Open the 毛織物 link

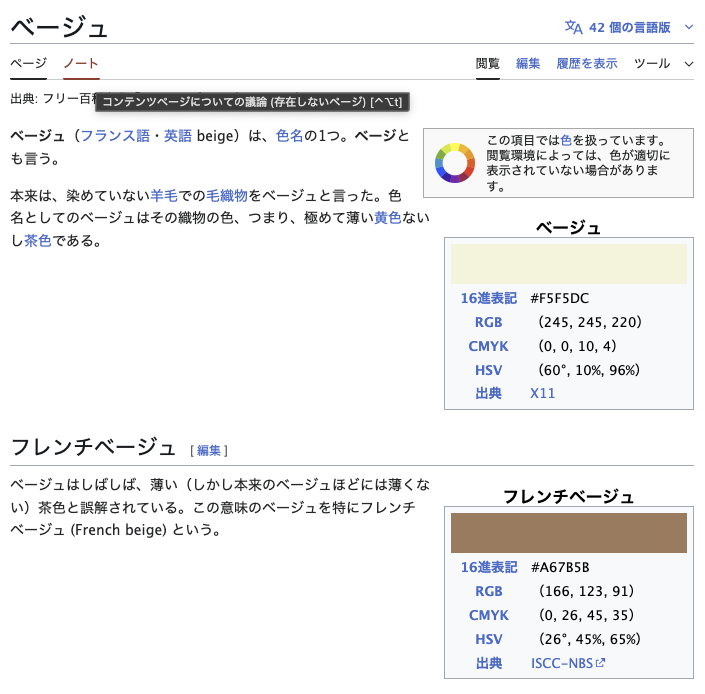click(x=227, y=194)
